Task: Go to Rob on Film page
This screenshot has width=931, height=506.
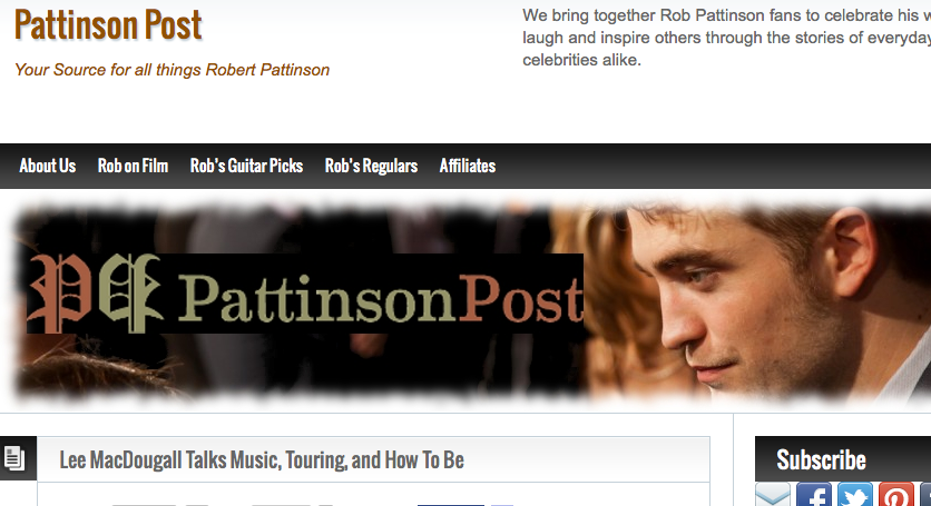Action: 133,166
